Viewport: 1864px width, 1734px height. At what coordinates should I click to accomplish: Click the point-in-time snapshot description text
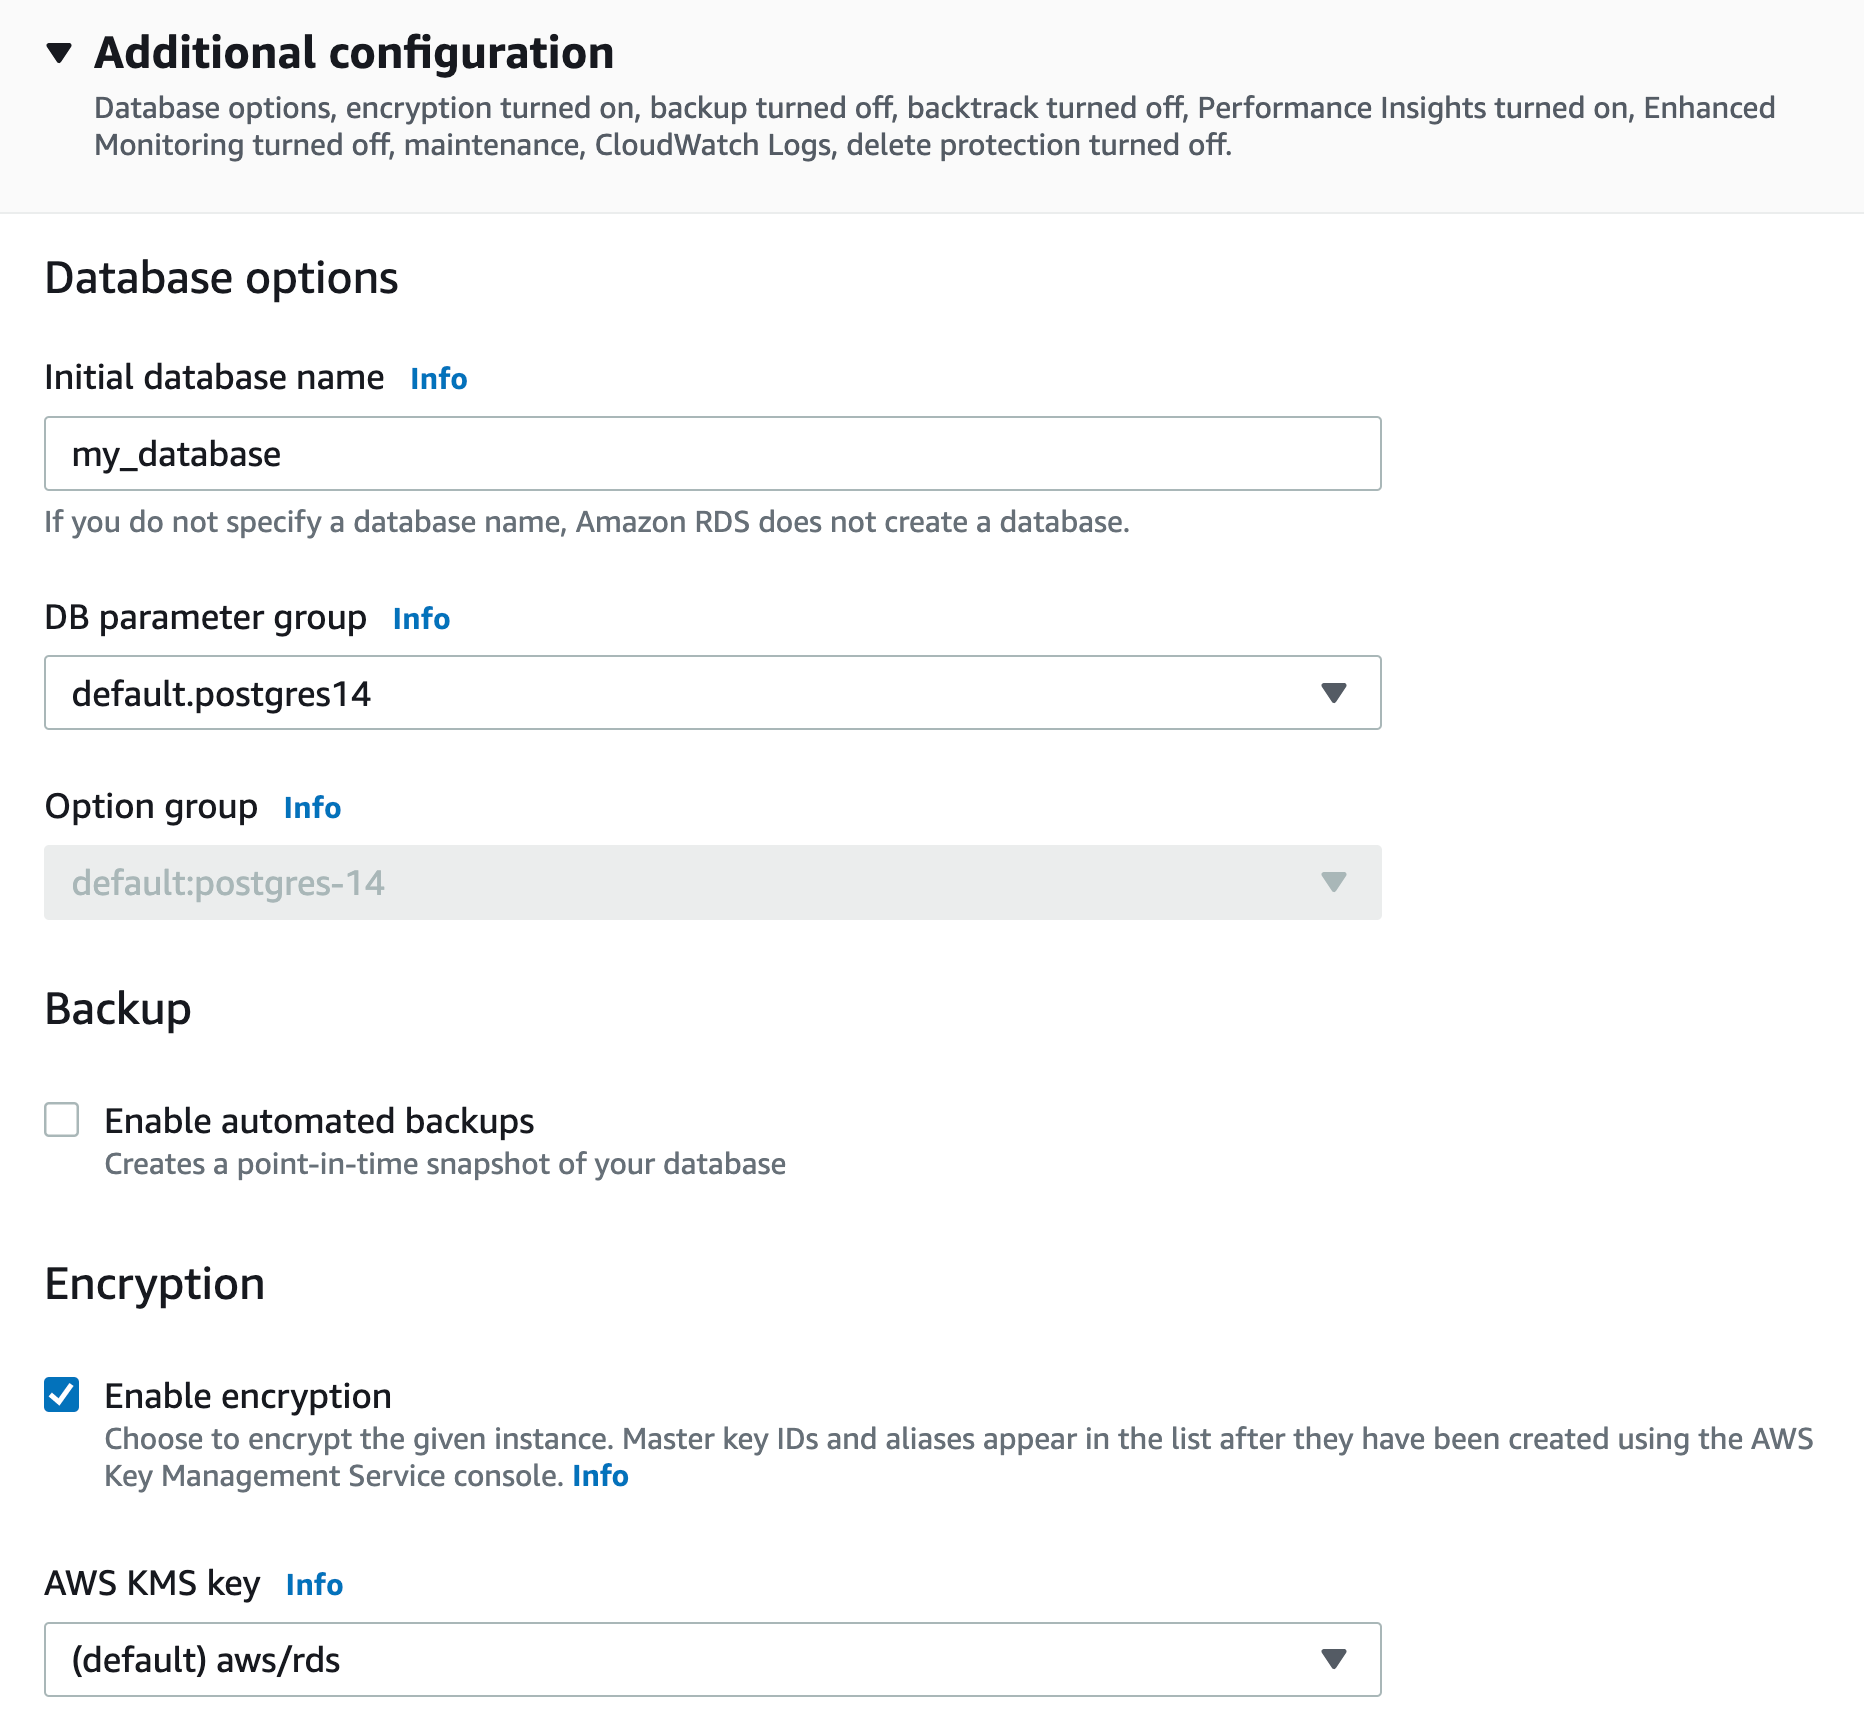[445, 1164]
